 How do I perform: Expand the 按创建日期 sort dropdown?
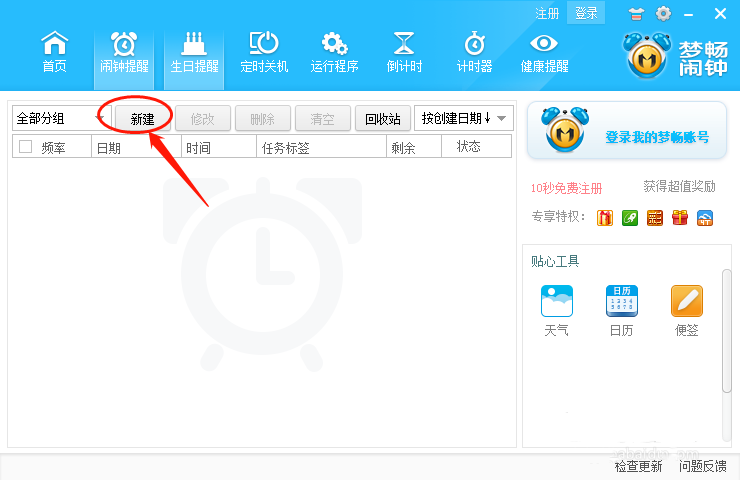pos(463,118)
